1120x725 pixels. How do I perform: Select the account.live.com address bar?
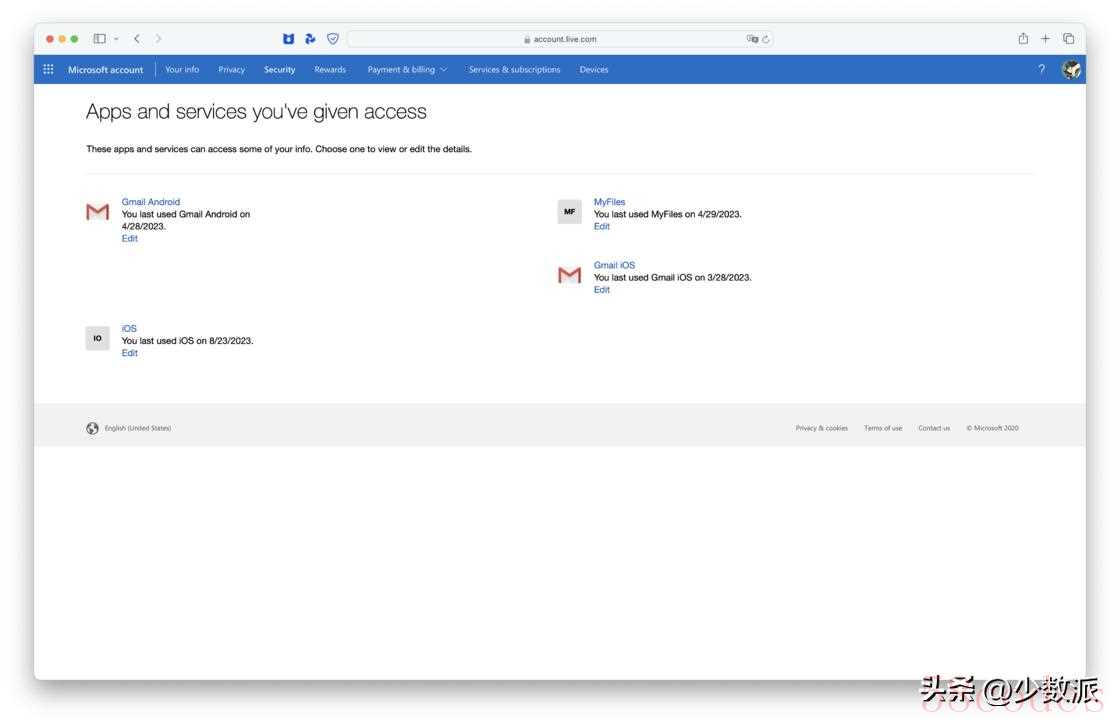pos(559,39)
